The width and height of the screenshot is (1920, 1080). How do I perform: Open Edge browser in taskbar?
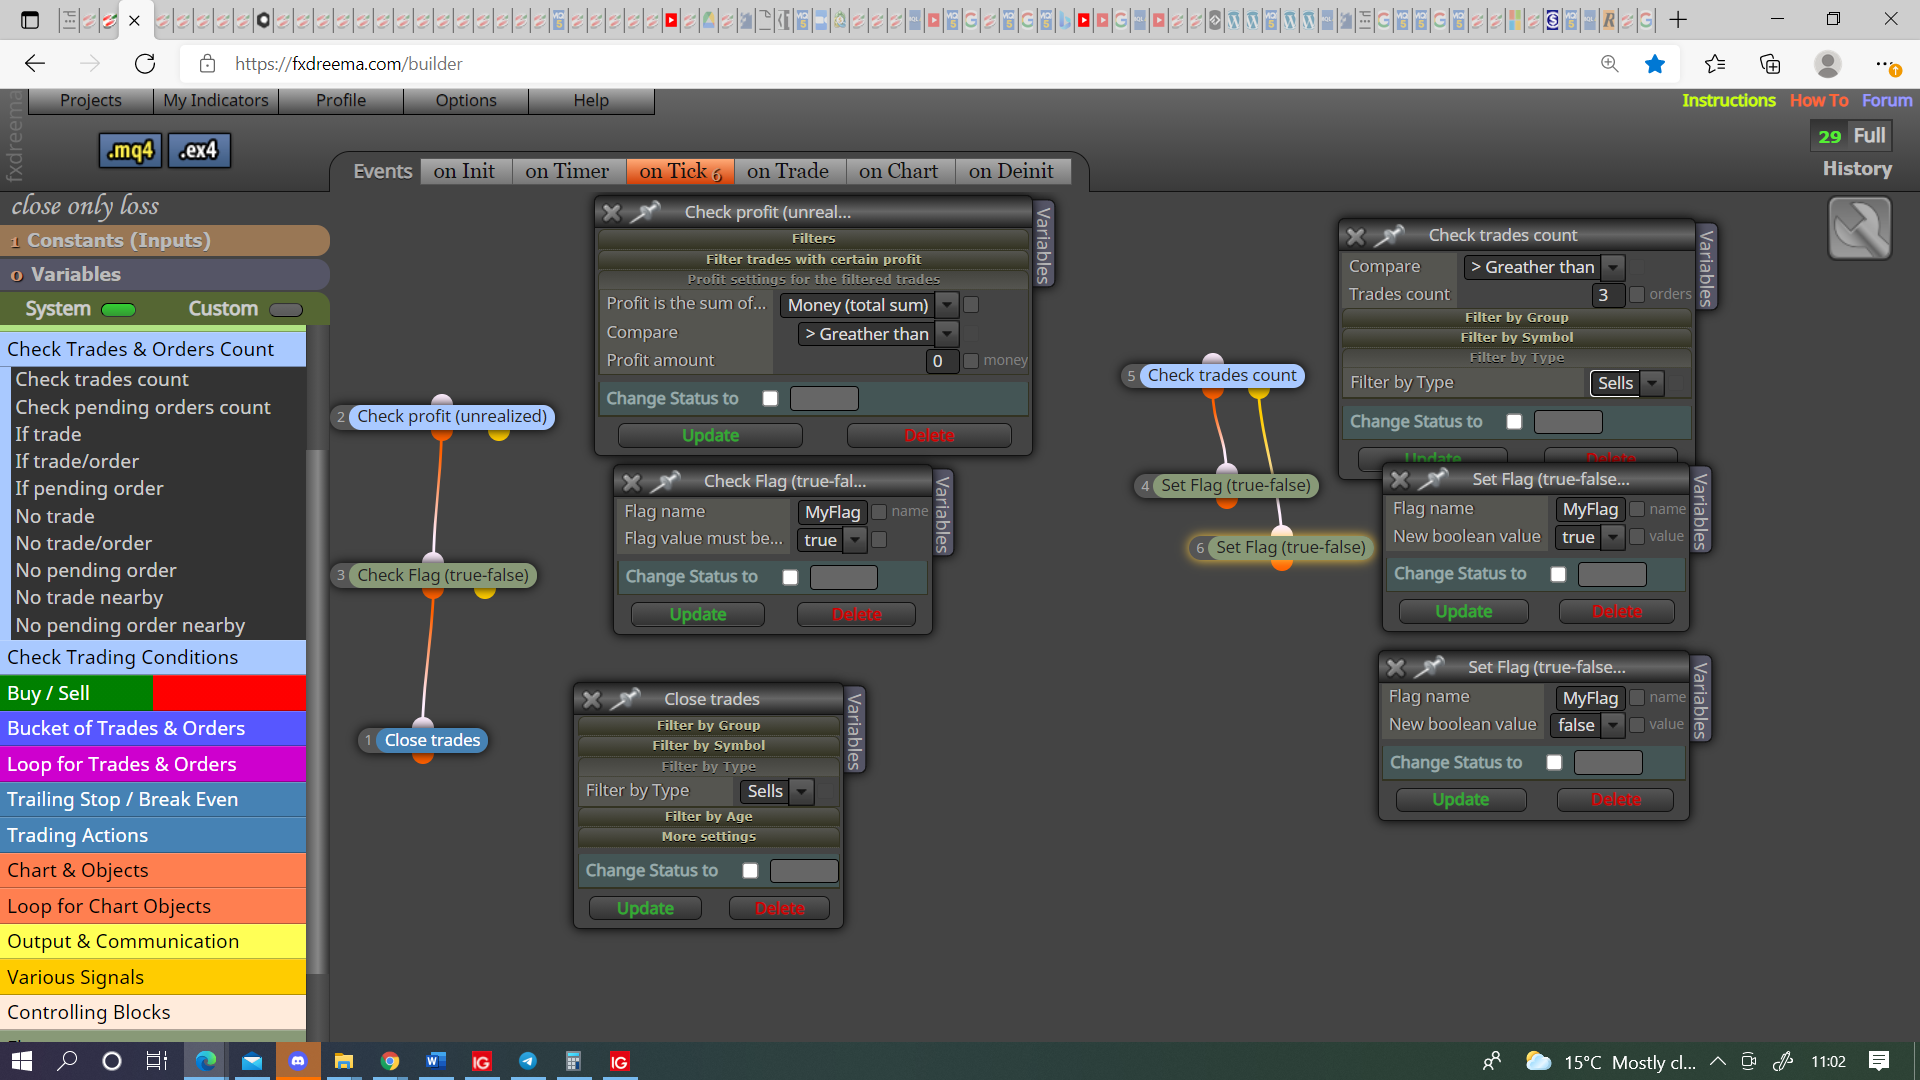click(x=206, y=1061)
